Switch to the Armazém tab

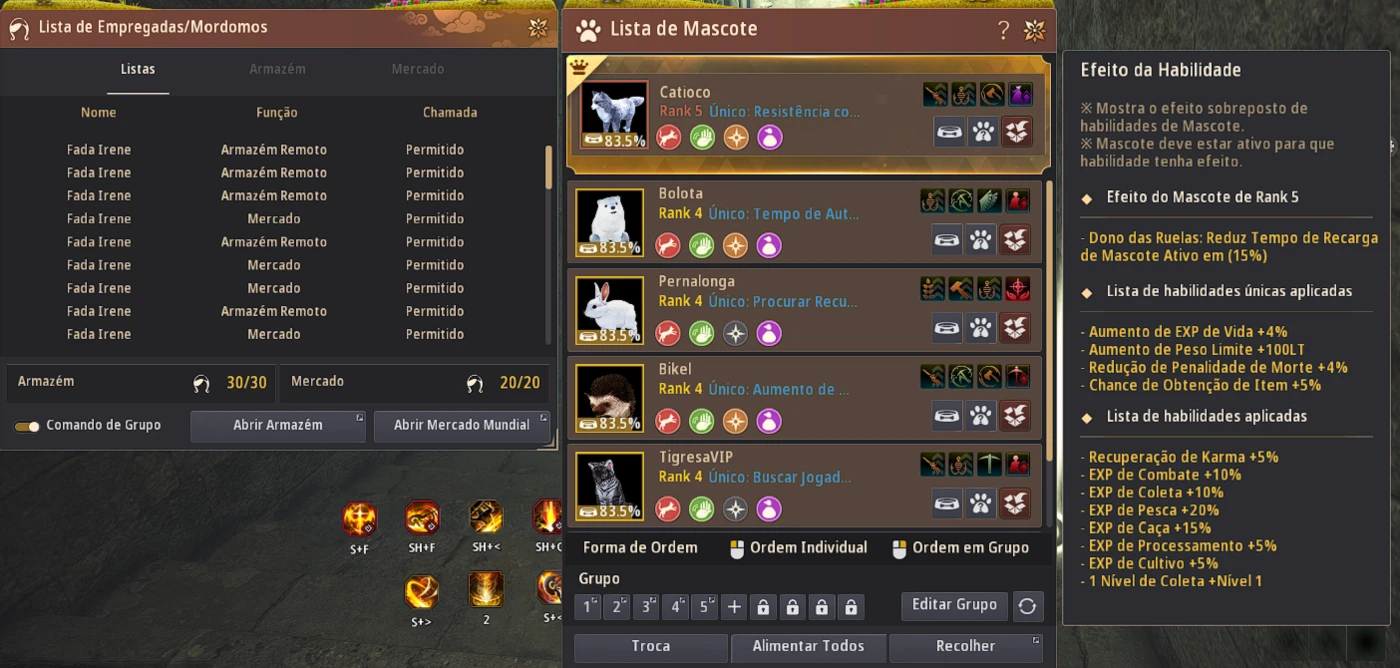[x=277, y=69]
